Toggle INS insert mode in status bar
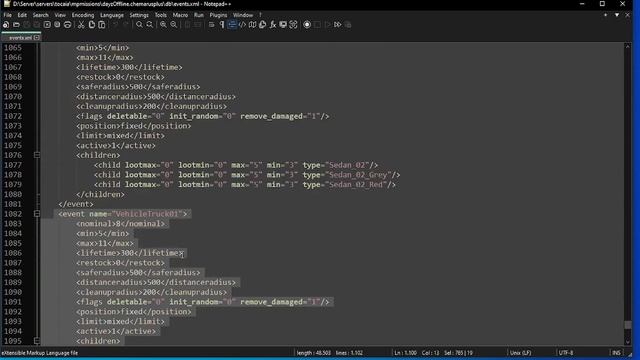The image size is (640, 360). (616, 353)
